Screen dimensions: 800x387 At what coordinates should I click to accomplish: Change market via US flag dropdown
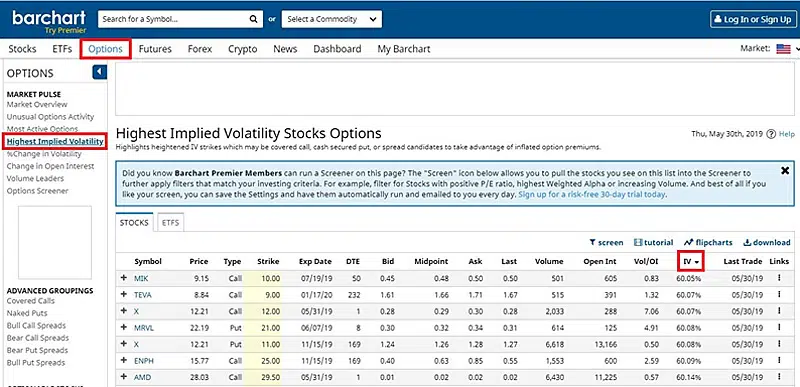coord(787,49)
